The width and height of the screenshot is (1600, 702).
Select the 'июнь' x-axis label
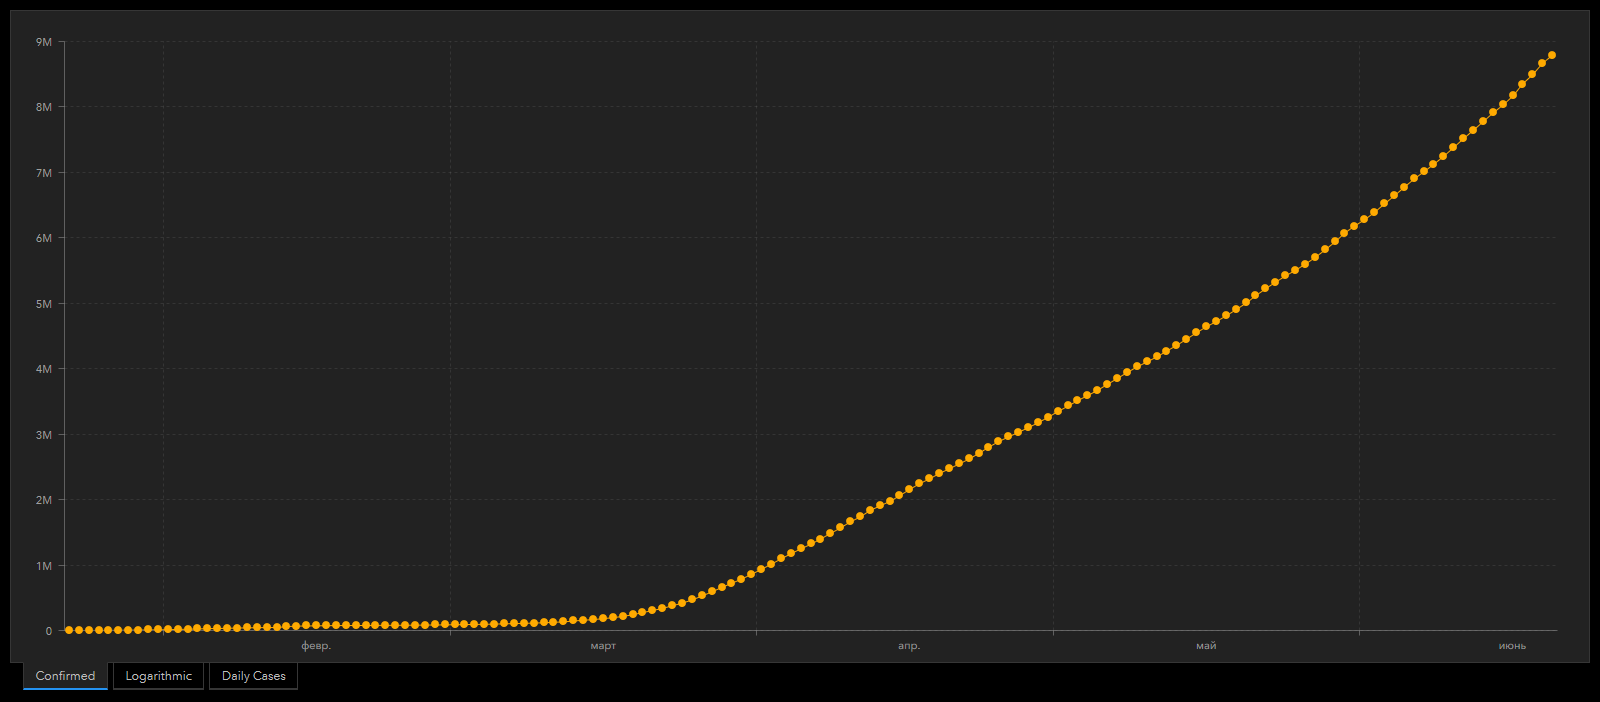coord(1512,646)
